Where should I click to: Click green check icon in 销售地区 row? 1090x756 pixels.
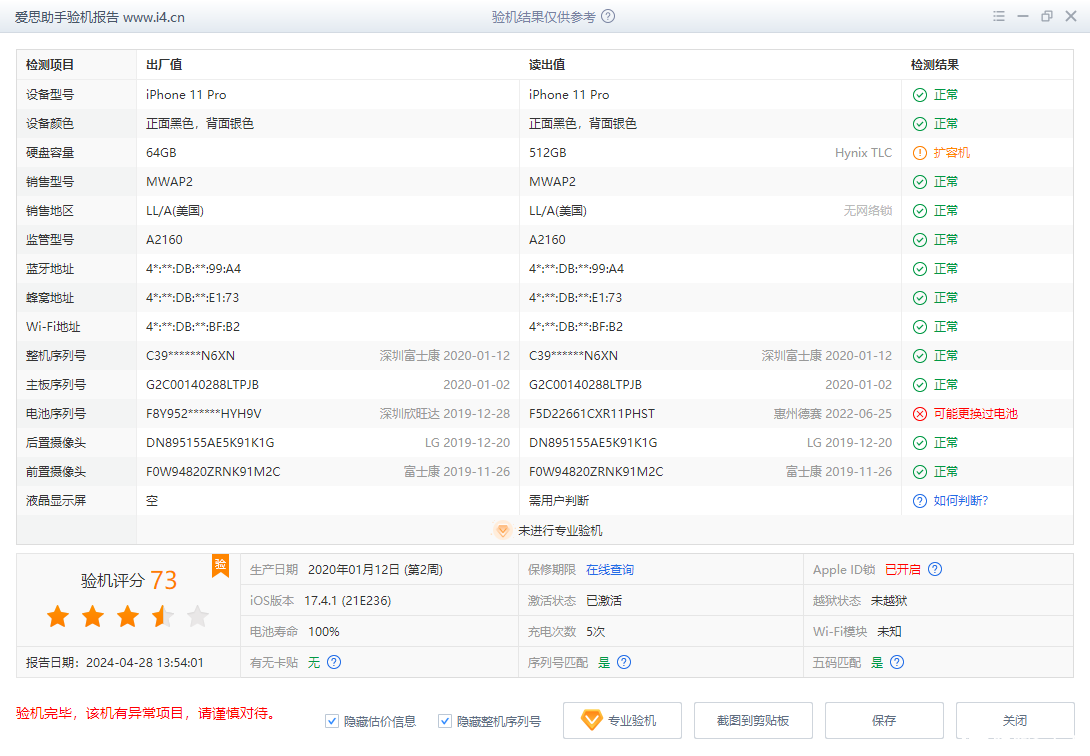pos(920,211)
